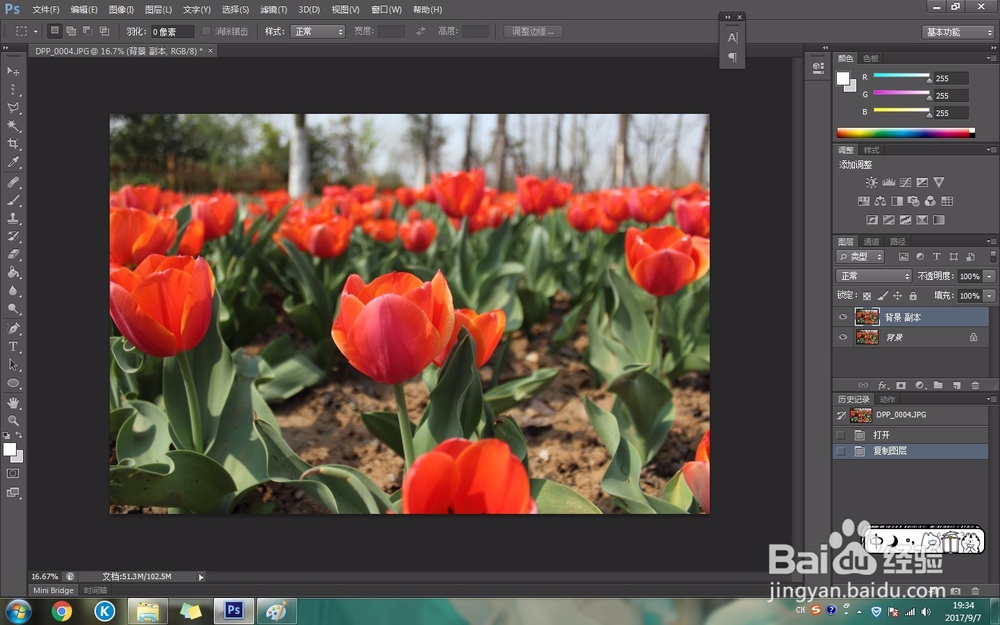Select the Lasso tool
This screenshot has height=625, width=1000.
click(13, 107)
